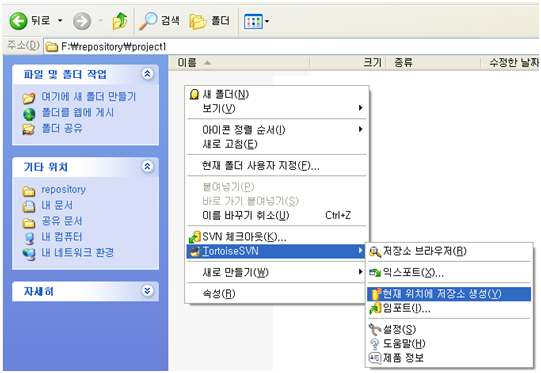This screenshot has height=373, width=541.
Task: Select 임포트(I)... in TortoiseSVN submenu
Action: click(449, 308)
